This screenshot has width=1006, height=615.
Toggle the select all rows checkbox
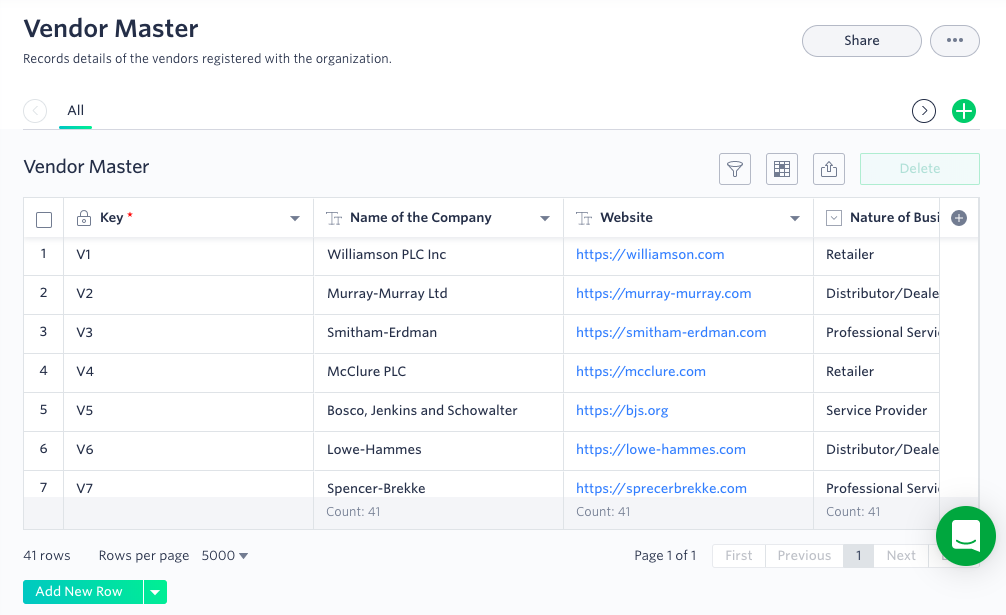coord(44,220)
